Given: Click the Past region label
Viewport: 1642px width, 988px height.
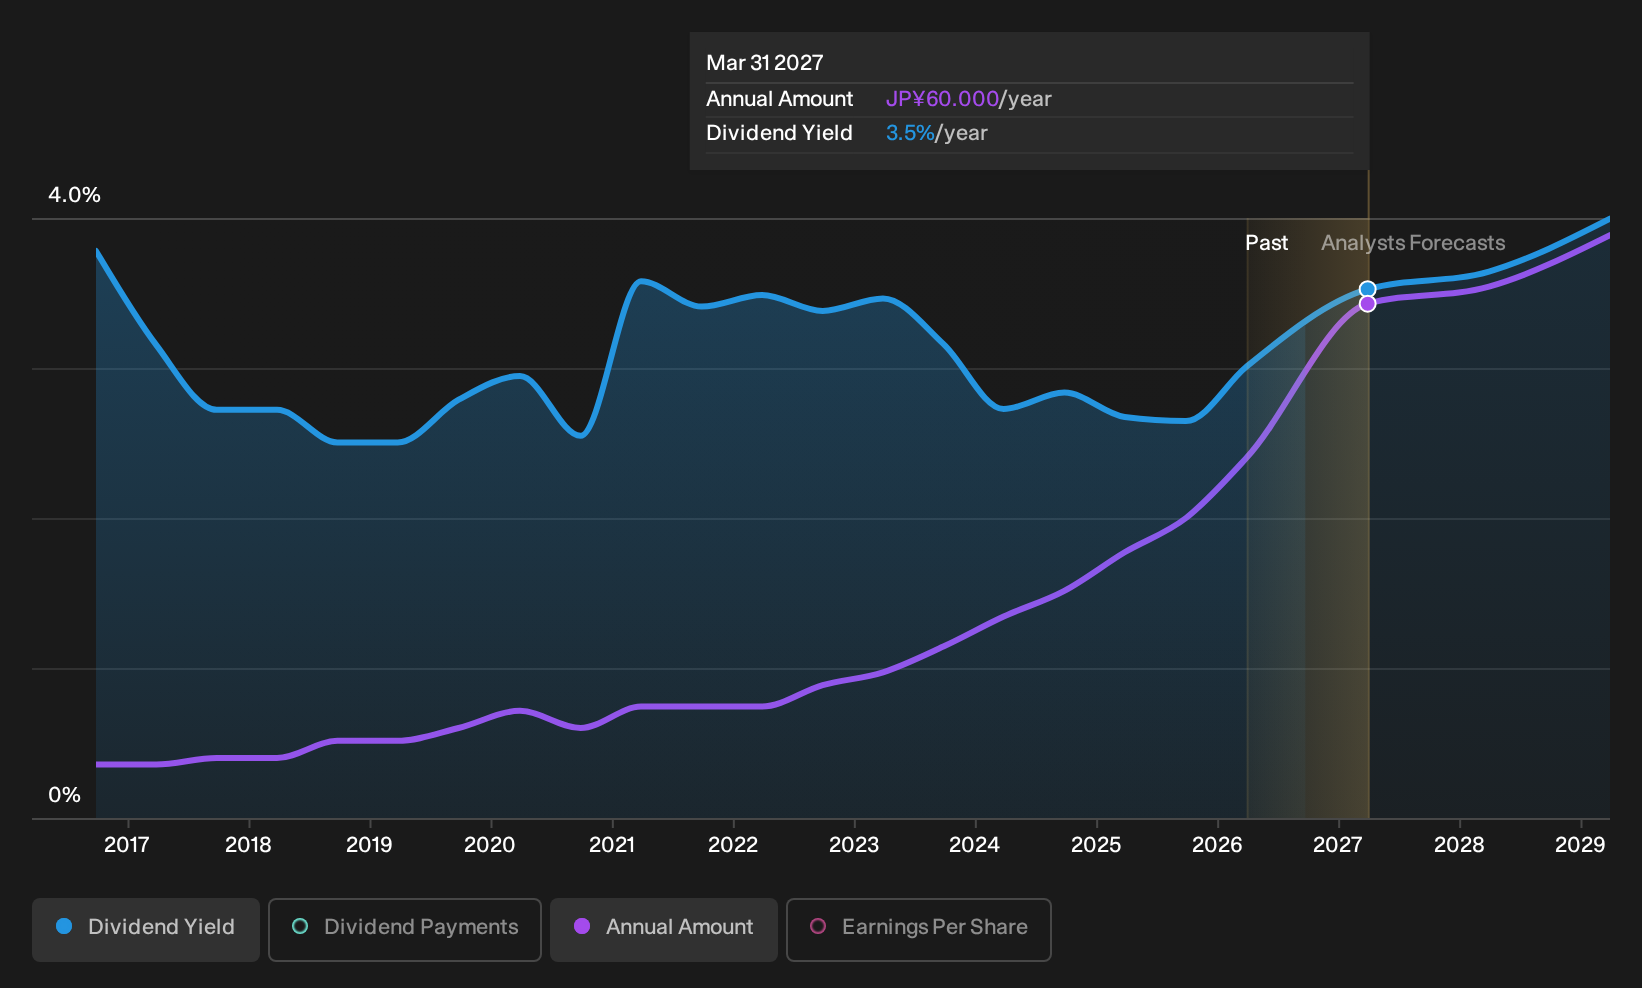Looking at the screenshot, I should pyautogui.click(x=1266, y=243).
